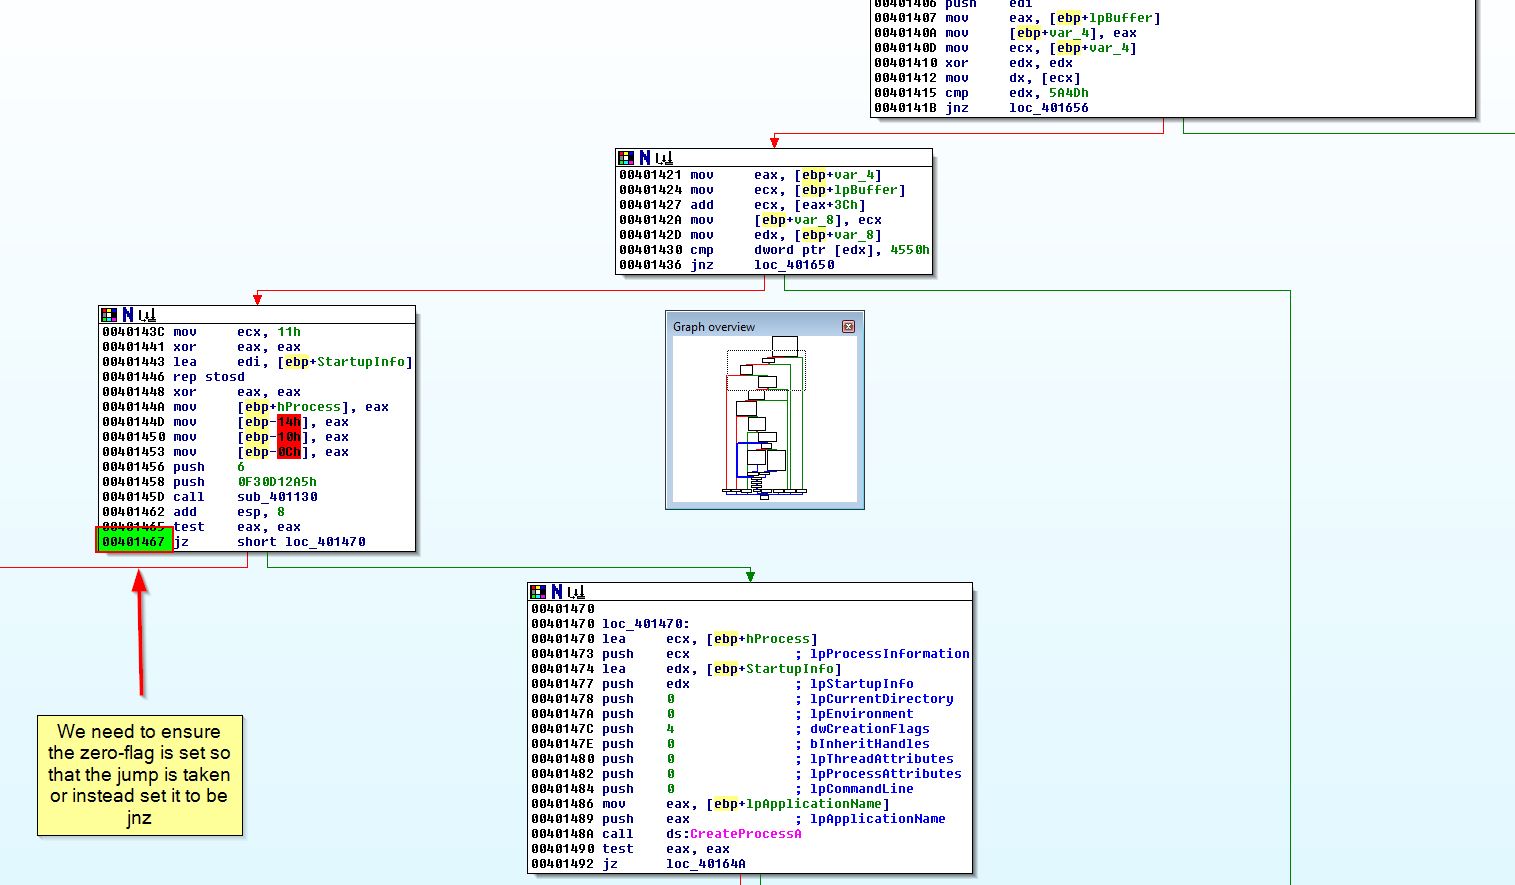
Task: Close the Graph overview window
Action: pyautogui.click(x=848, y=326)
